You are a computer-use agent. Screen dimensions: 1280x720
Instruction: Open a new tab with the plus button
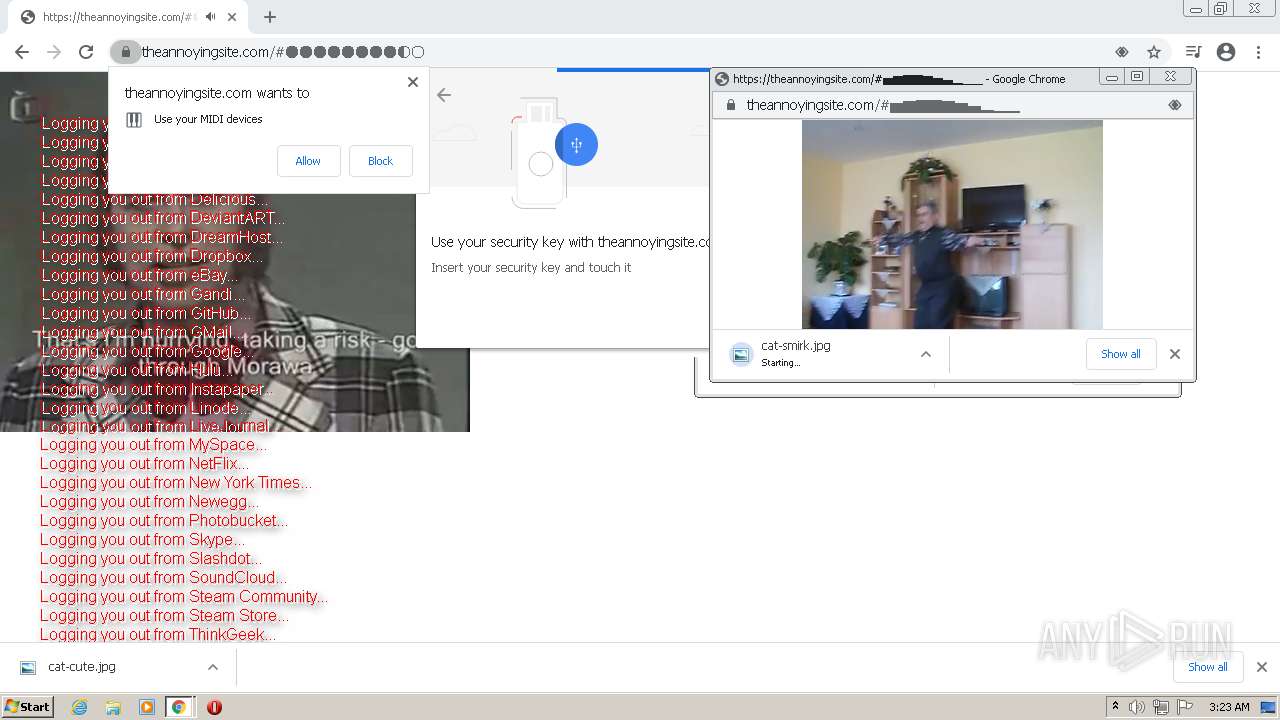point(270,17)
